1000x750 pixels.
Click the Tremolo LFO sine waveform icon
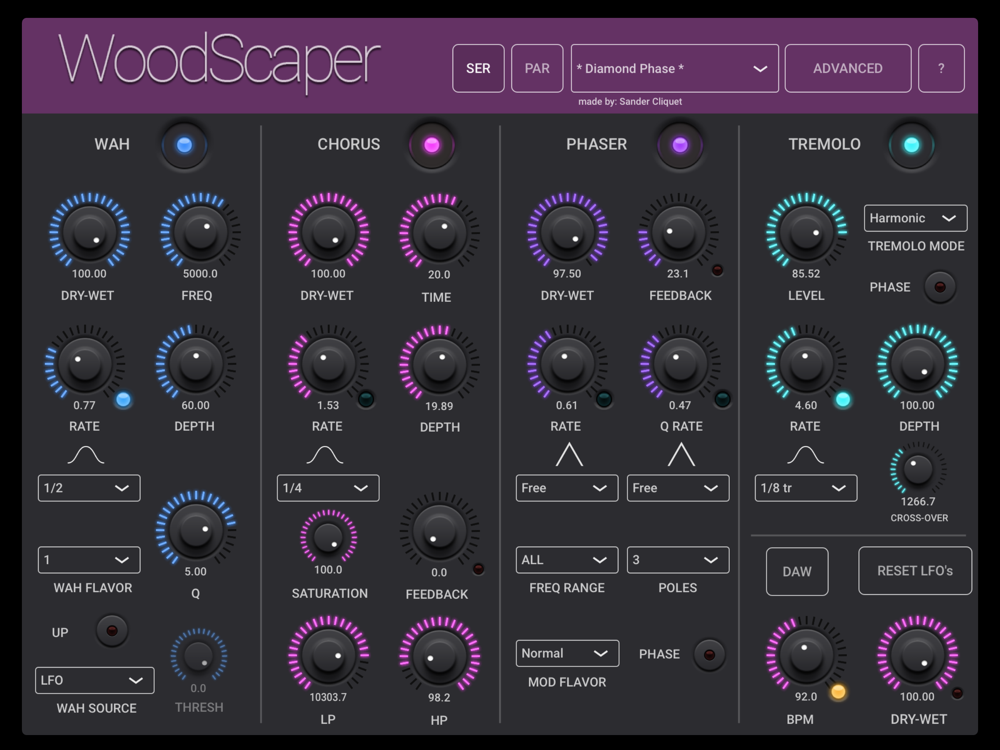pos(805,455)
